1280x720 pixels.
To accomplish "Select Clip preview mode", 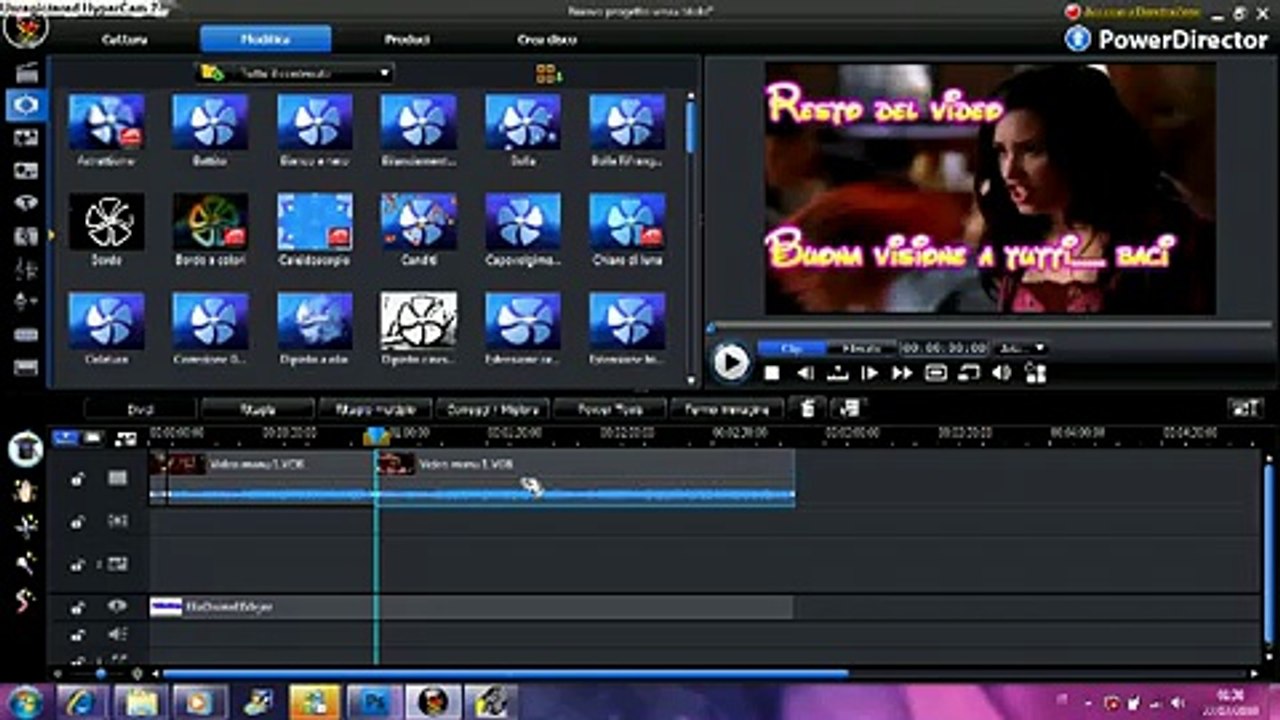I will click(x=792, y=348).
